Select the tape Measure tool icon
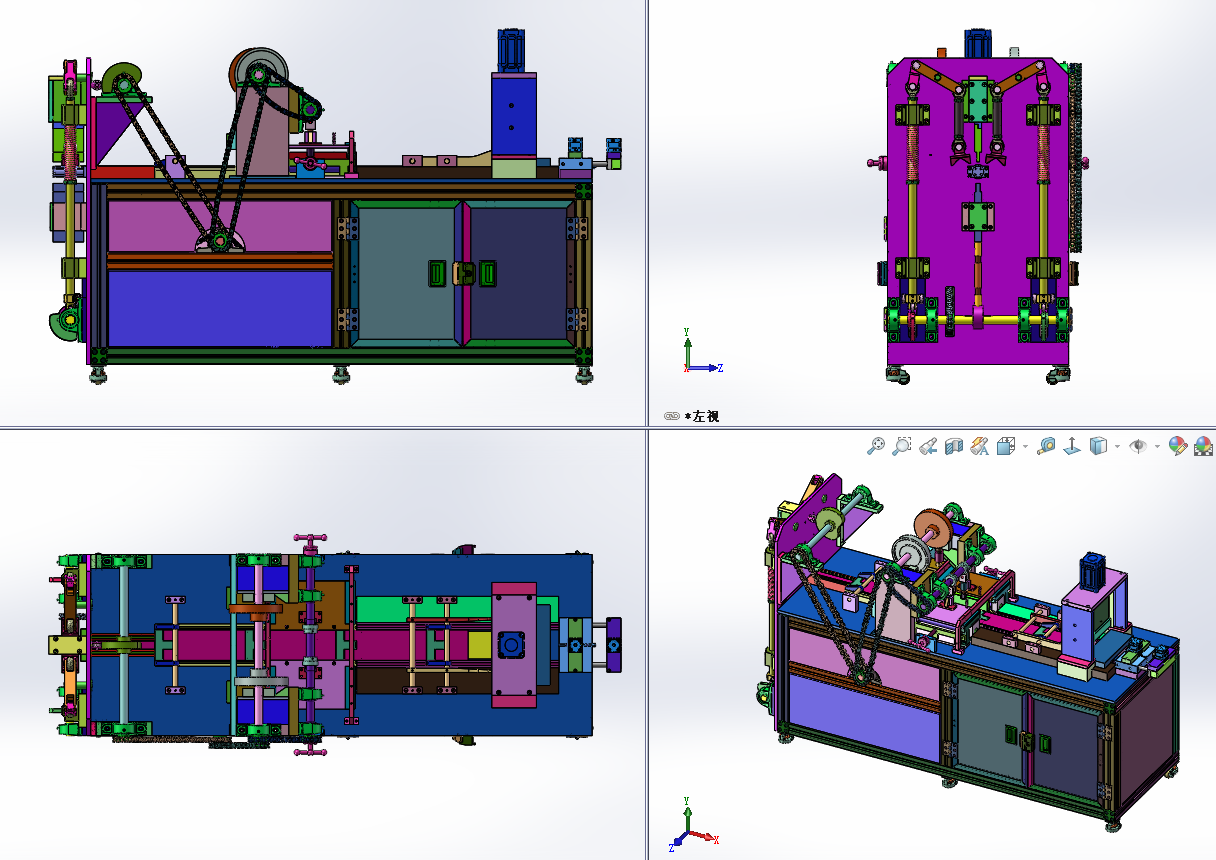 [1046, 446]
